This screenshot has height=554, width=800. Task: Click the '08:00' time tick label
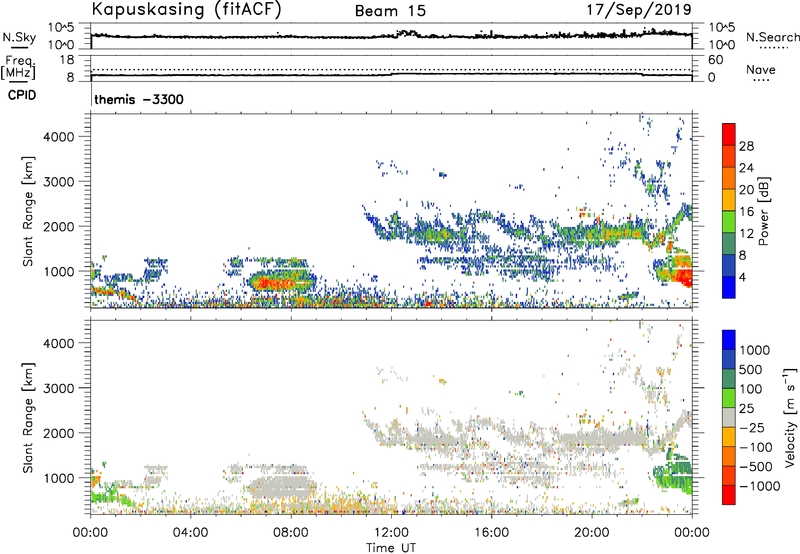pyautogui.click(x=290, y=533)
